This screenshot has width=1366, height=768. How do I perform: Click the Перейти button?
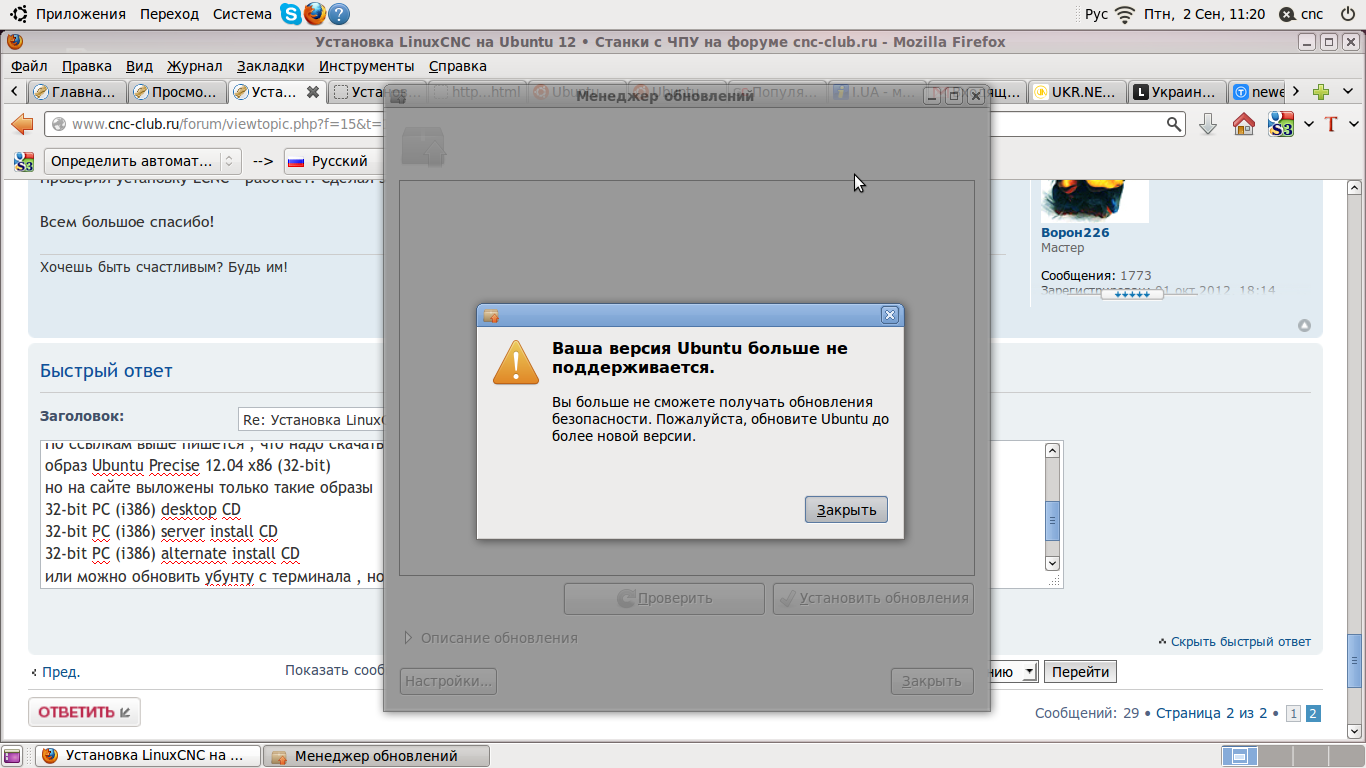click(x=1081, y=672)
